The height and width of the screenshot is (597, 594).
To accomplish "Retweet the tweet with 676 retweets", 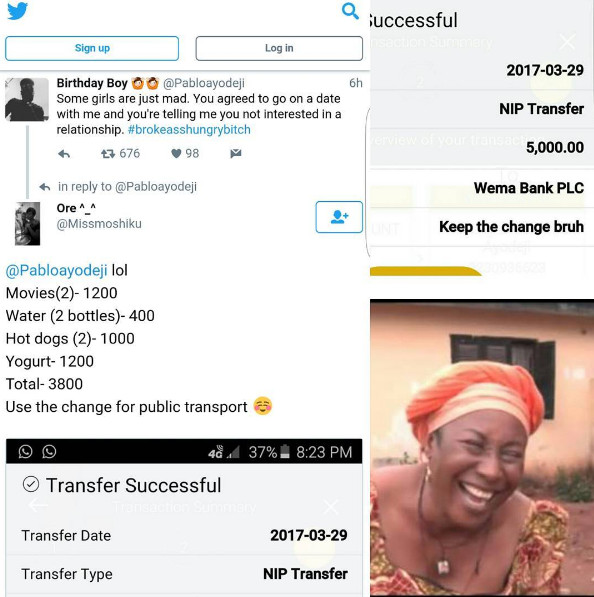I will [x=108, y=154].
